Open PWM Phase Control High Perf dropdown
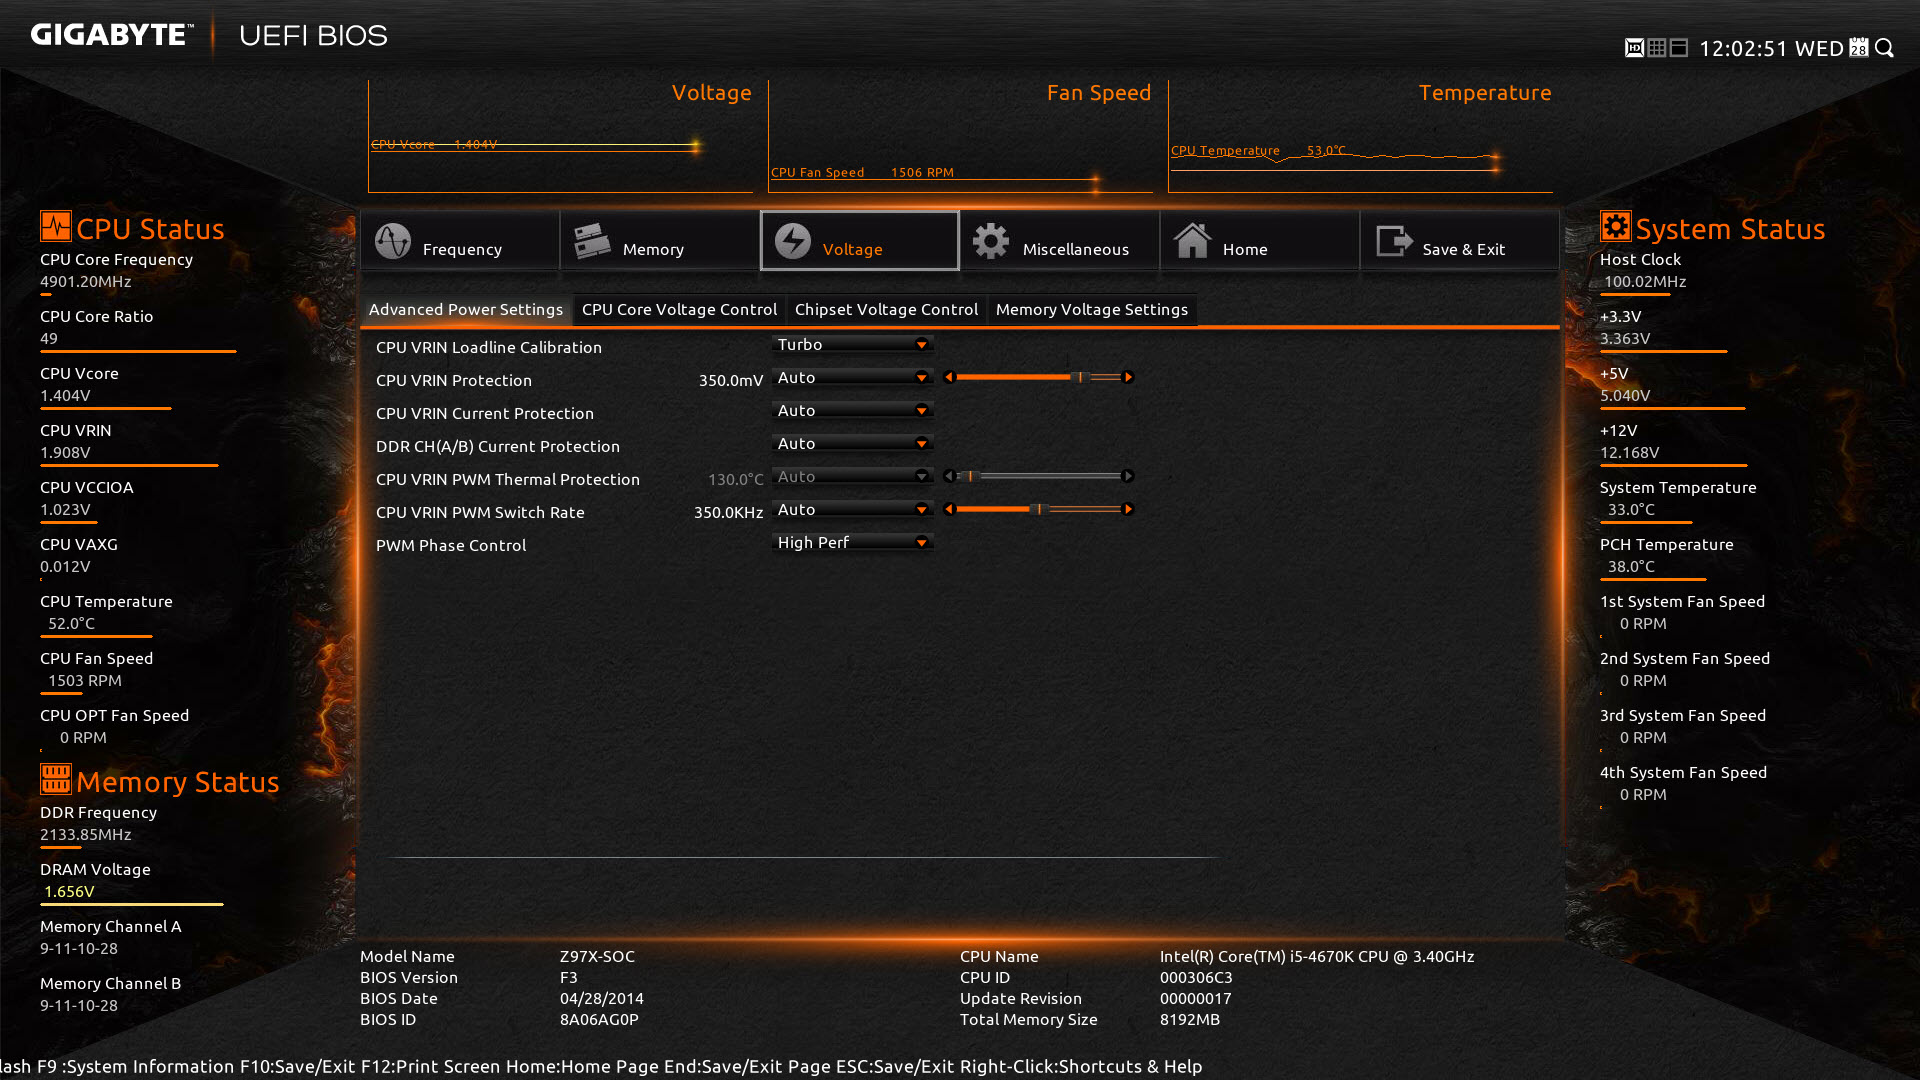 click(x=853, y=543)
